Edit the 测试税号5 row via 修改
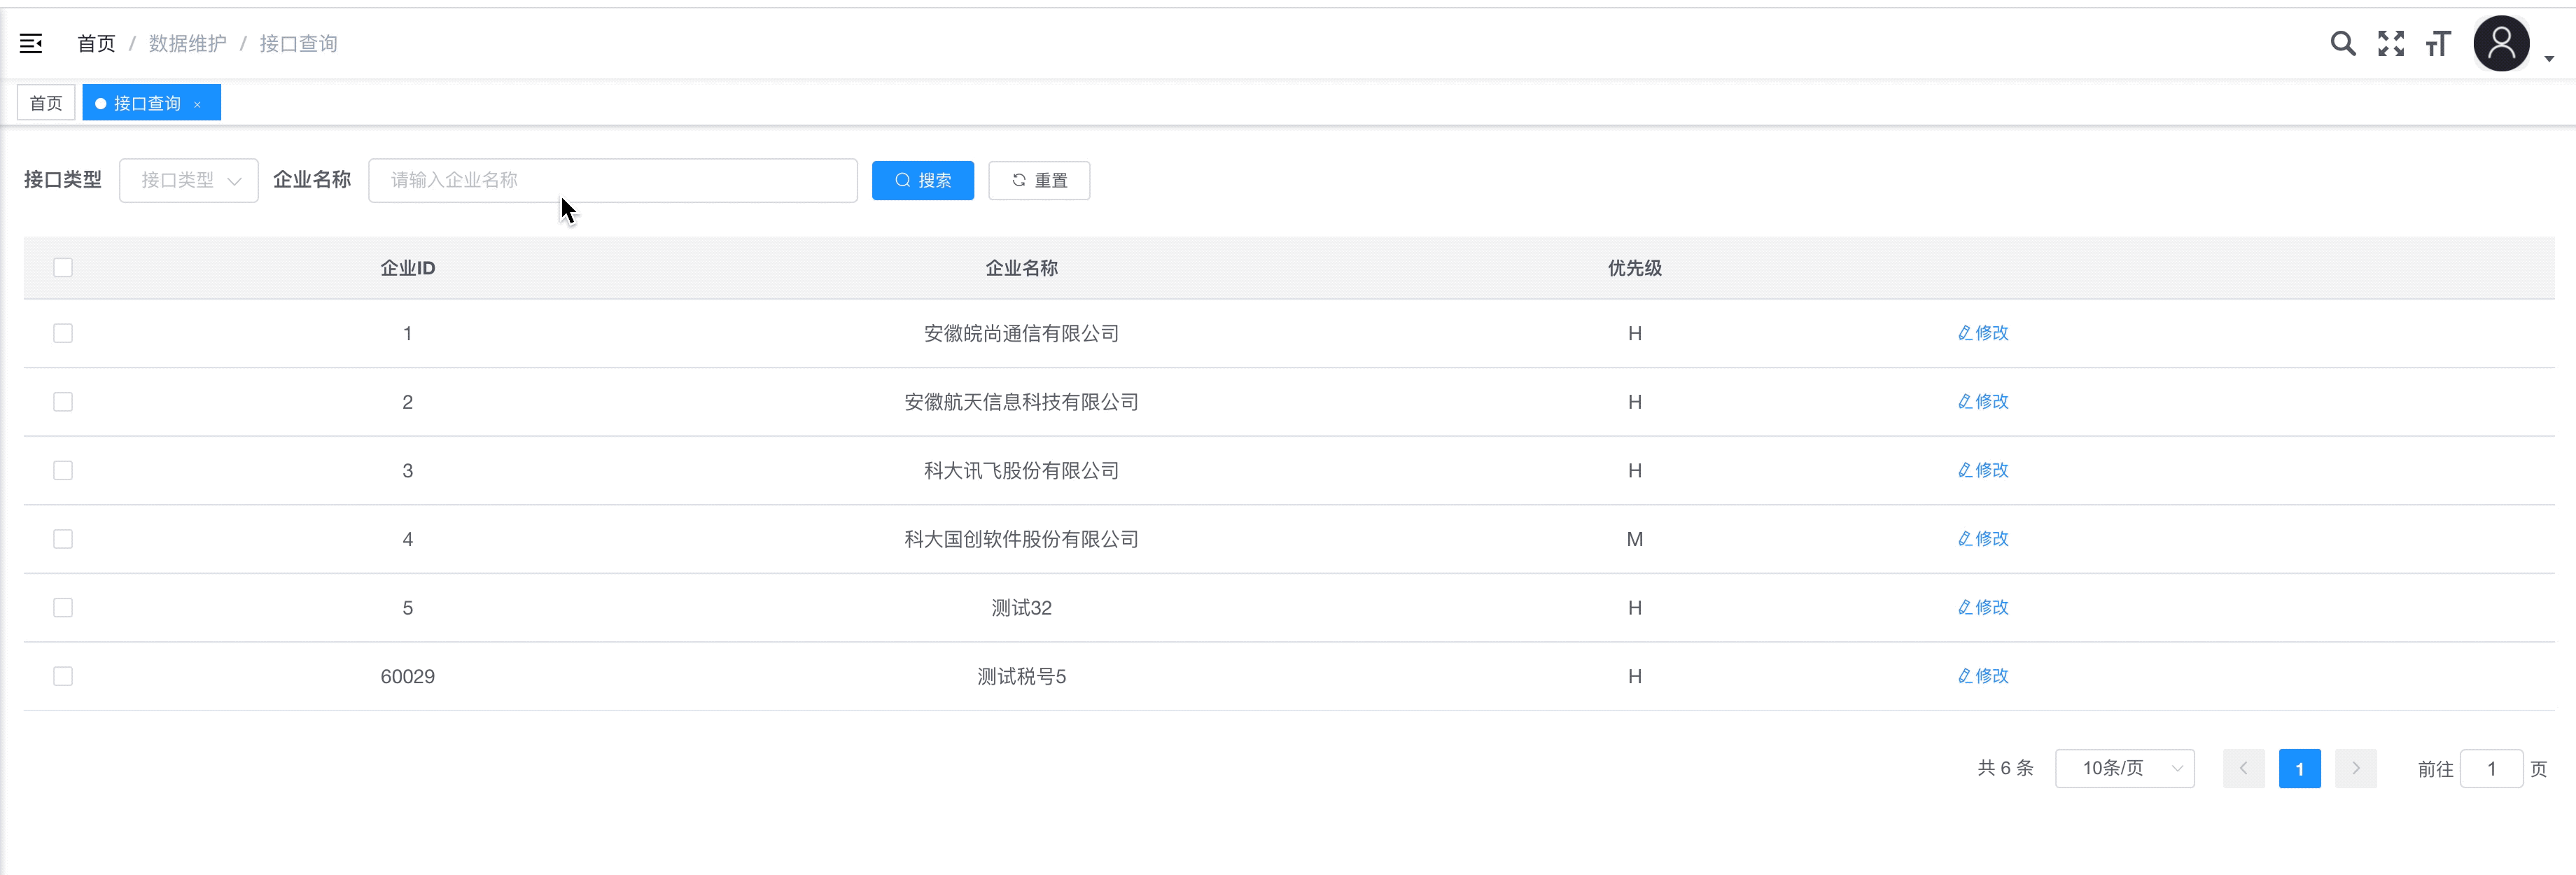 [1983, 676]
